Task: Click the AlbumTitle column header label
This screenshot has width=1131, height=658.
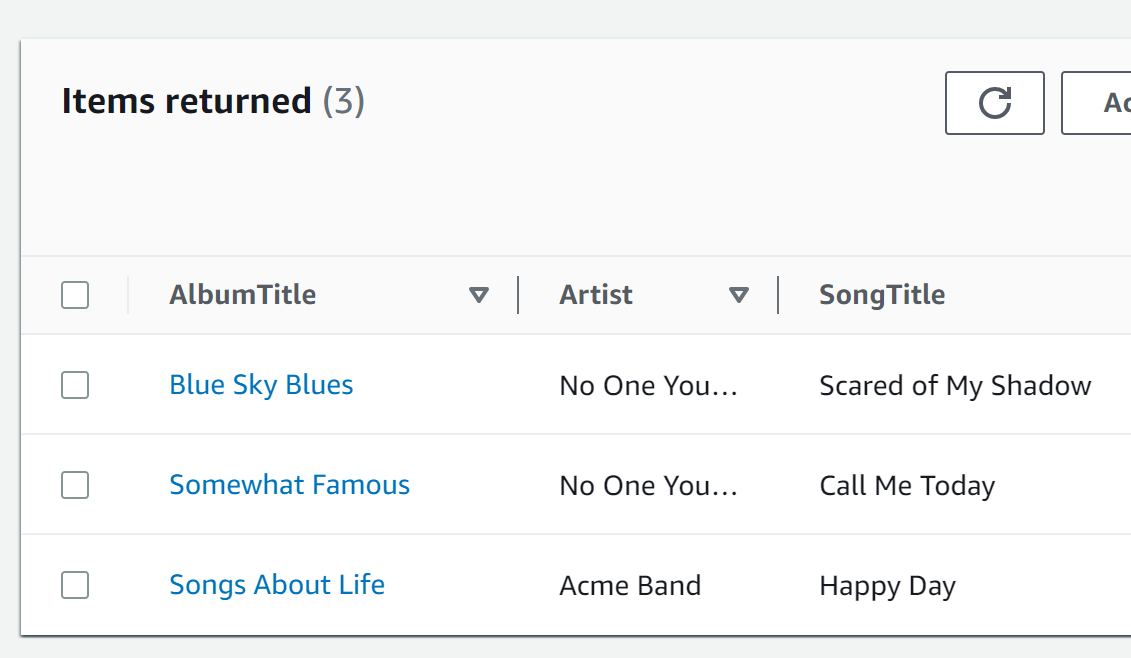Action: click(x=242, y=294)
